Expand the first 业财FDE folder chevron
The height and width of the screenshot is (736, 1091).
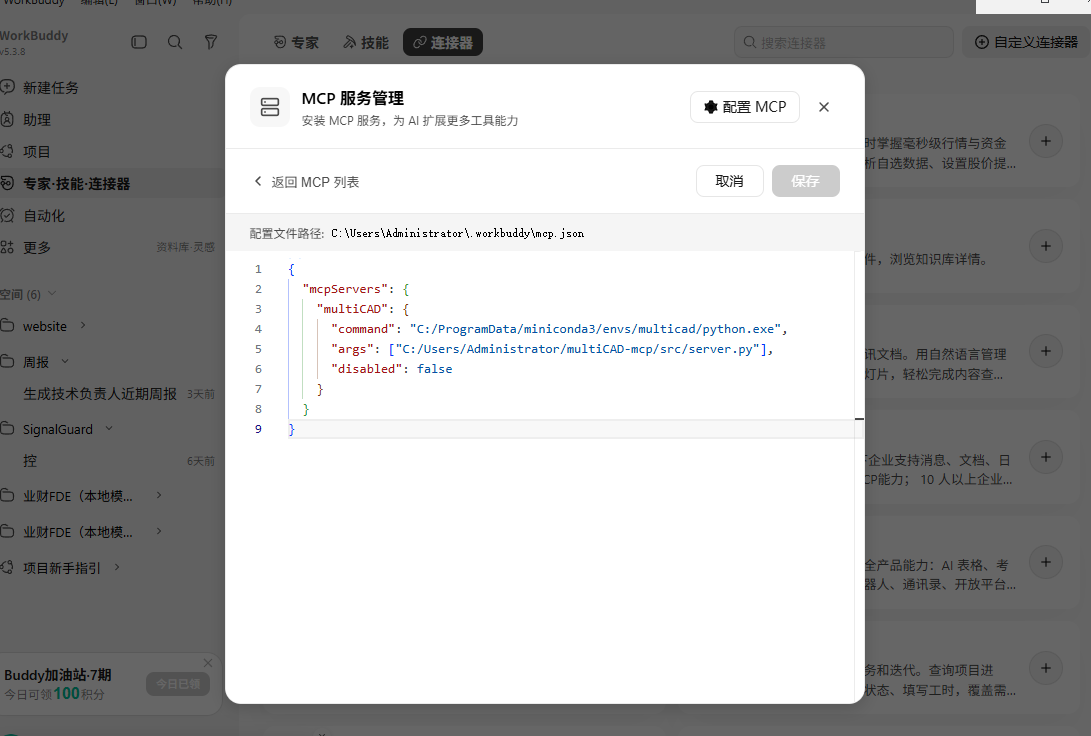click(x=159, y=495)
